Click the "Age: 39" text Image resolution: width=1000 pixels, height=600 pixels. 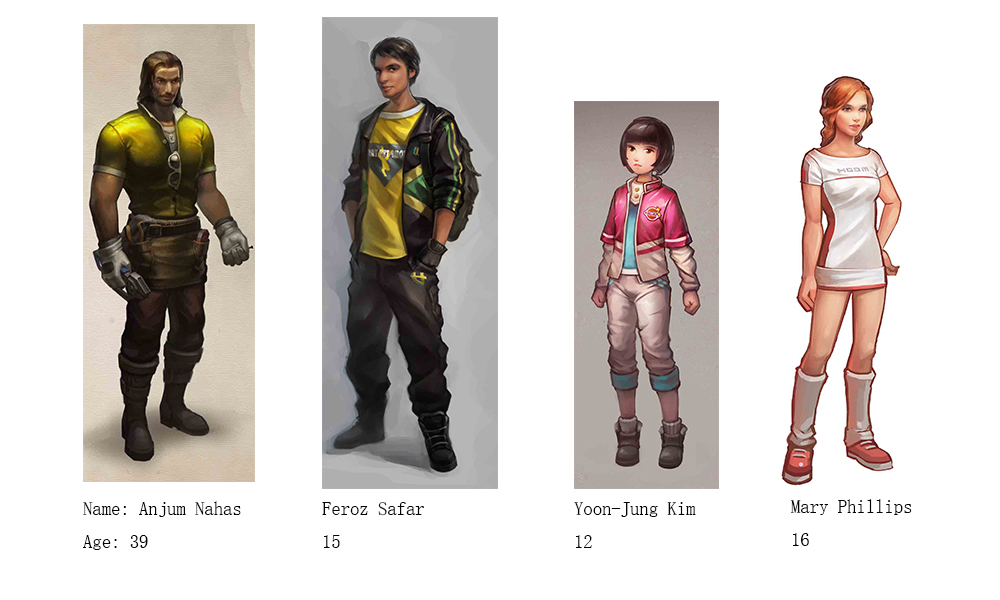[x=115, y=542]
